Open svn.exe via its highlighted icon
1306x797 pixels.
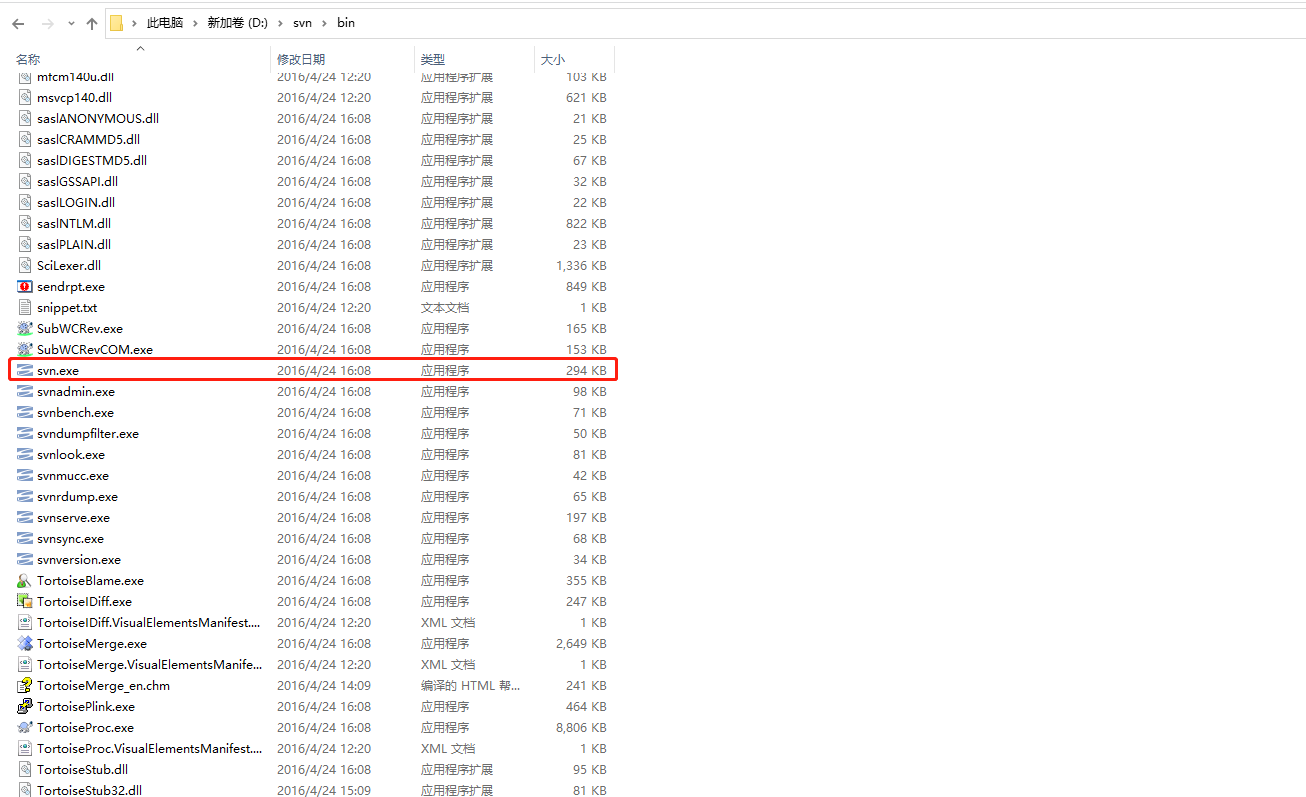click(24, 370)
